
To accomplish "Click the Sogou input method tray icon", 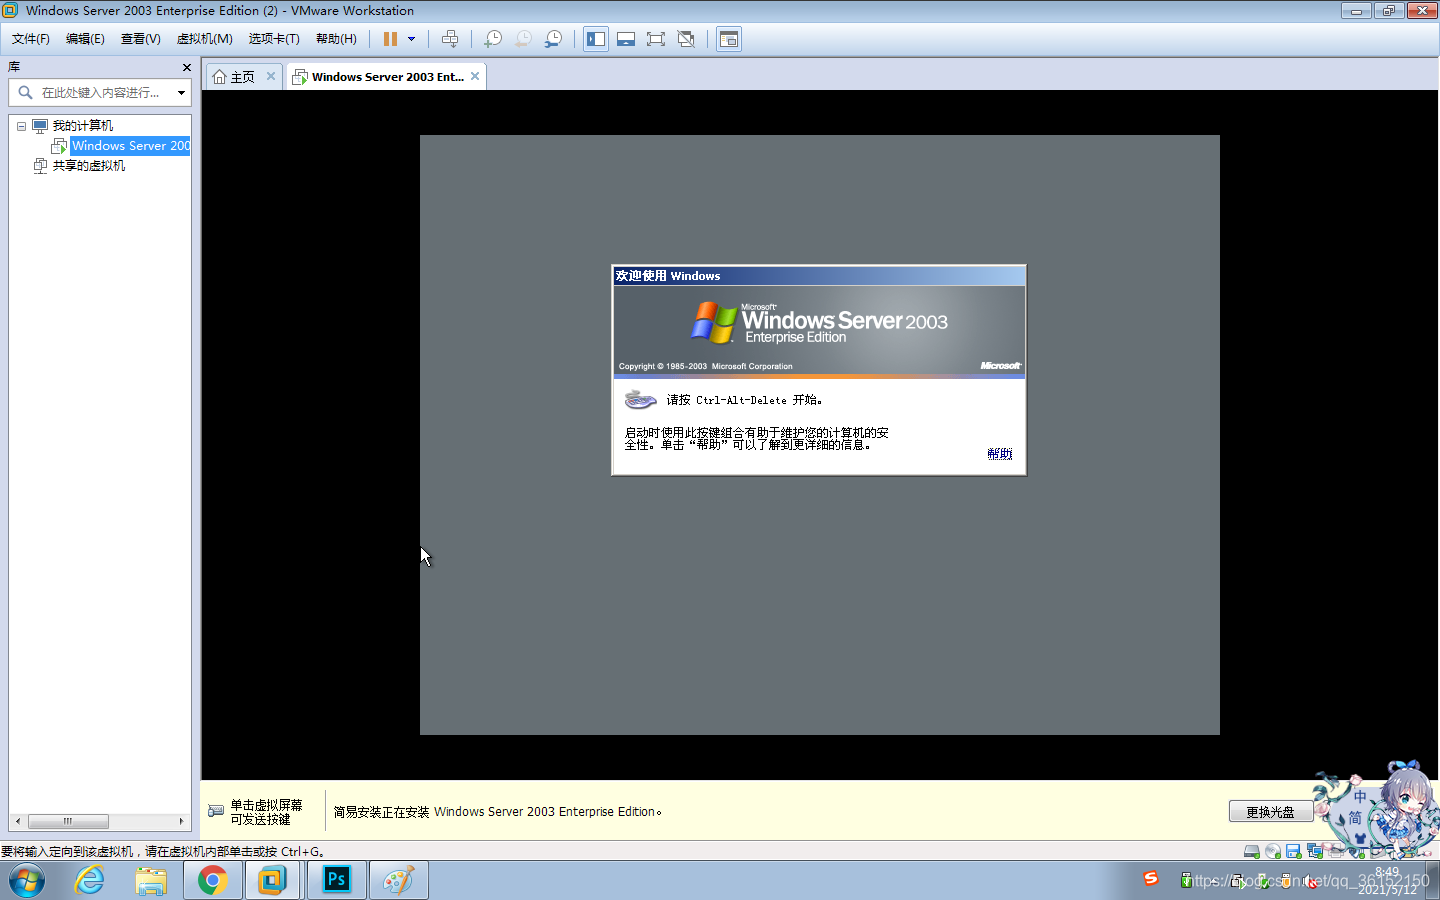I will [1151, 878].
